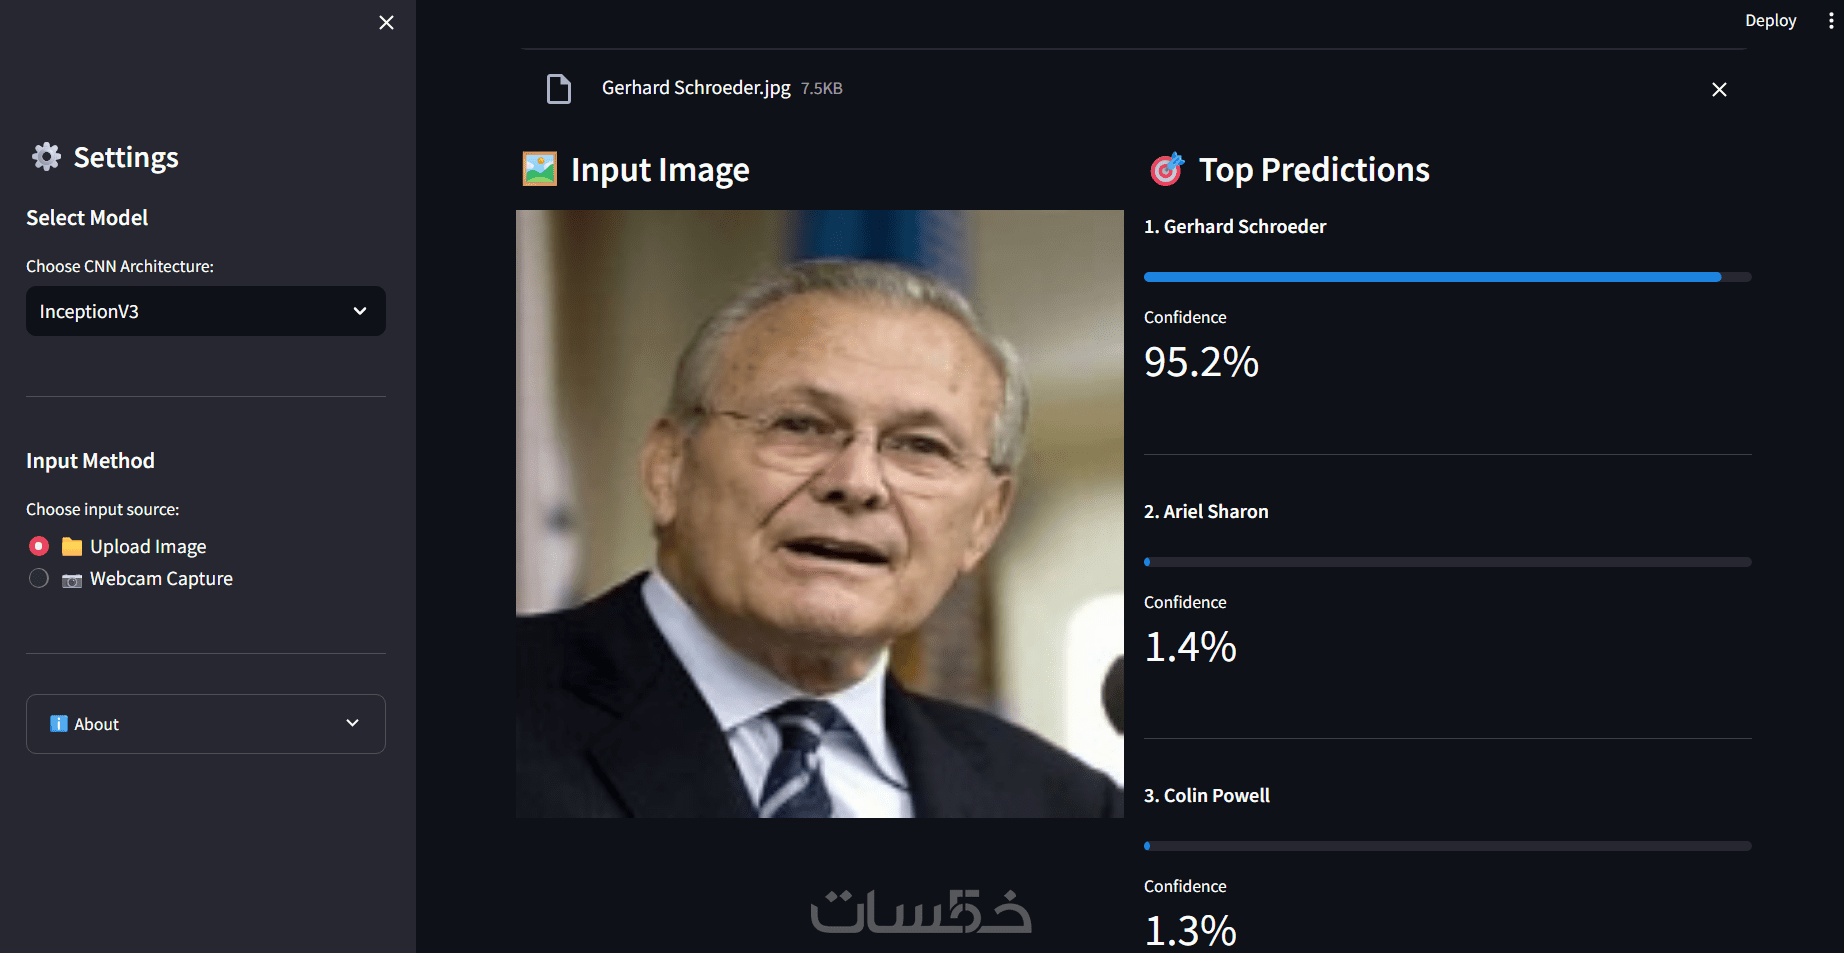Click the uploaded face input image
The height and width of the screenshot is (953, 1844).
[819, 513]
